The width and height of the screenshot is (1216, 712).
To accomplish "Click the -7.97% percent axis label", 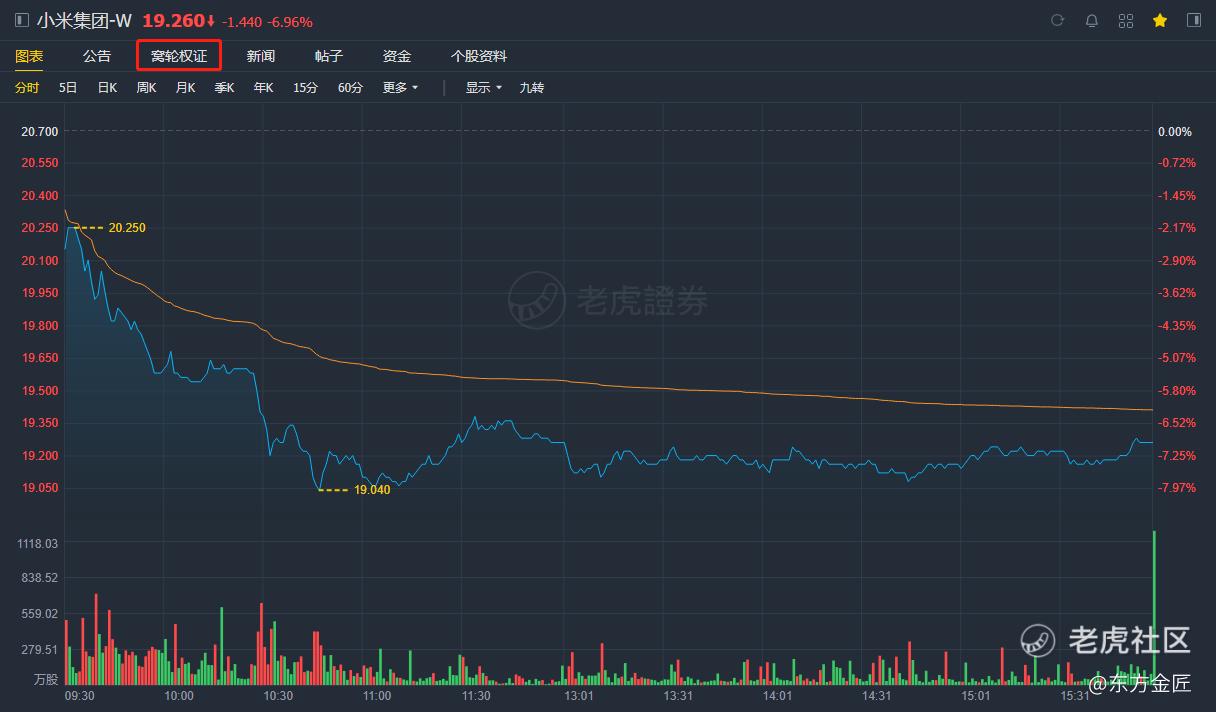I will point(1177,488).
